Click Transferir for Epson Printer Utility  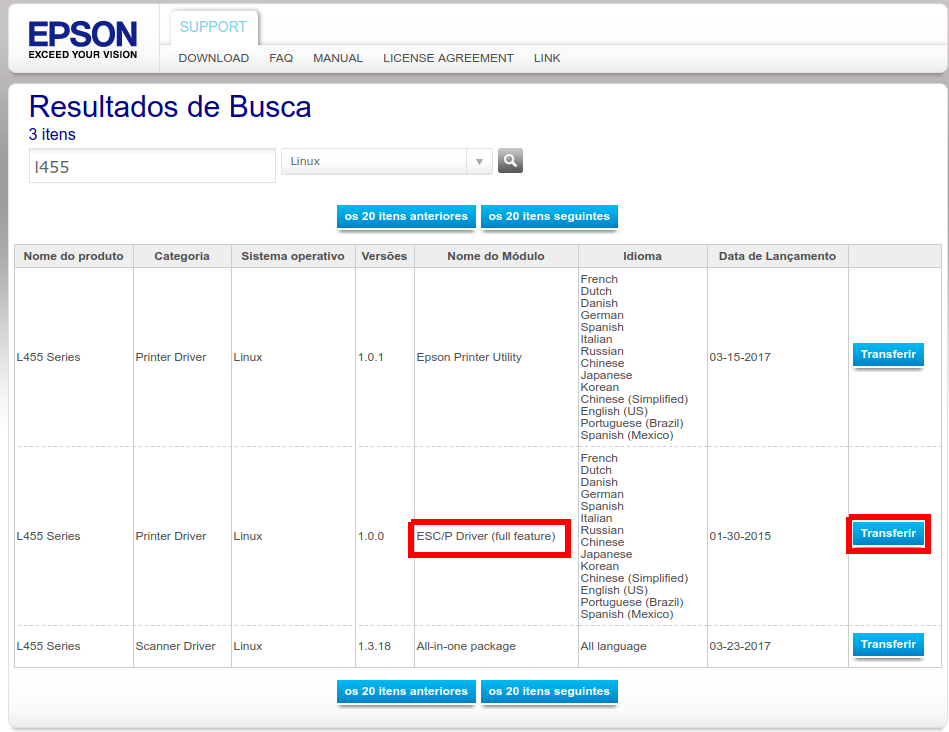(x=888, y=355)
